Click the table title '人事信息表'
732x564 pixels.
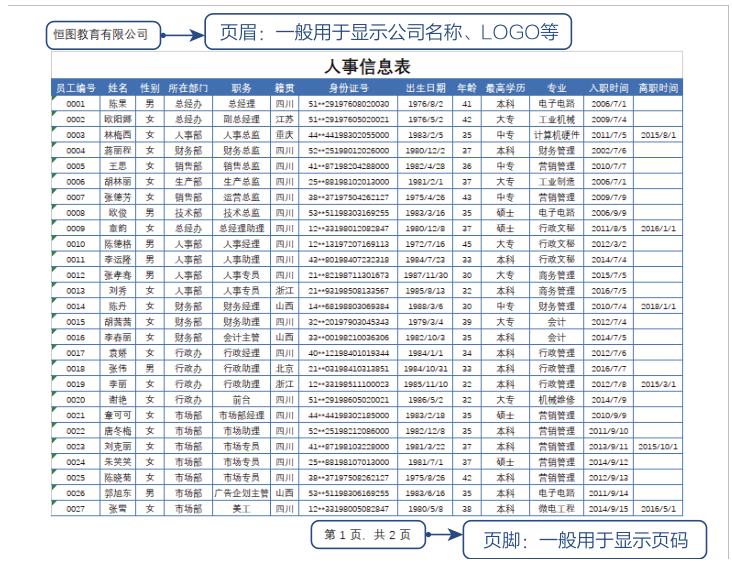367,67
